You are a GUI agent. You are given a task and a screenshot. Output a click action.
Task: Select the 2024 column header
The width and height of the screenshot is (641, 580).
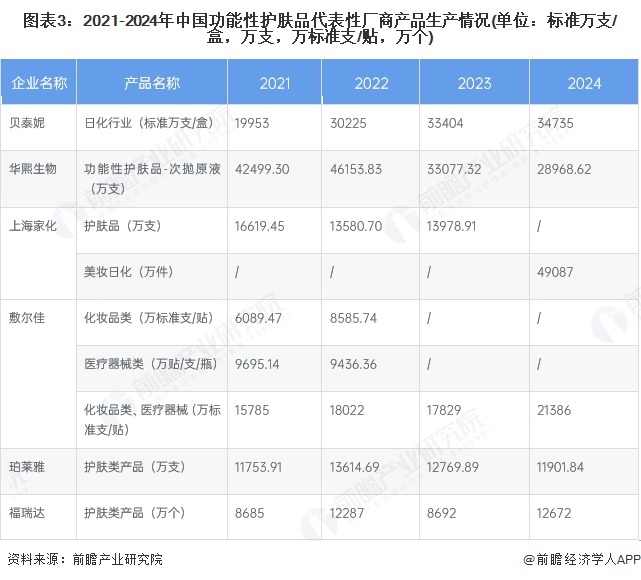point(584,83)
